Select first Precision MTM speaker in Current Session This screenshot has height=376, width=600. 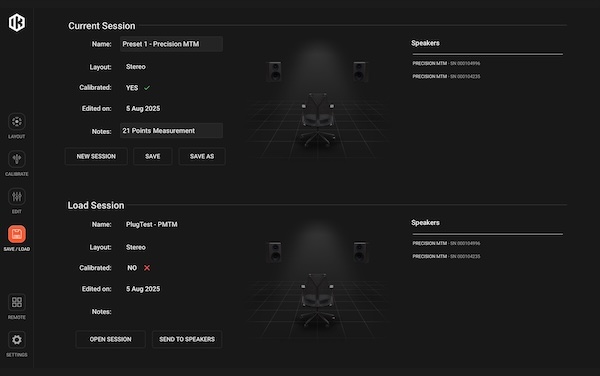pos(446,63)
